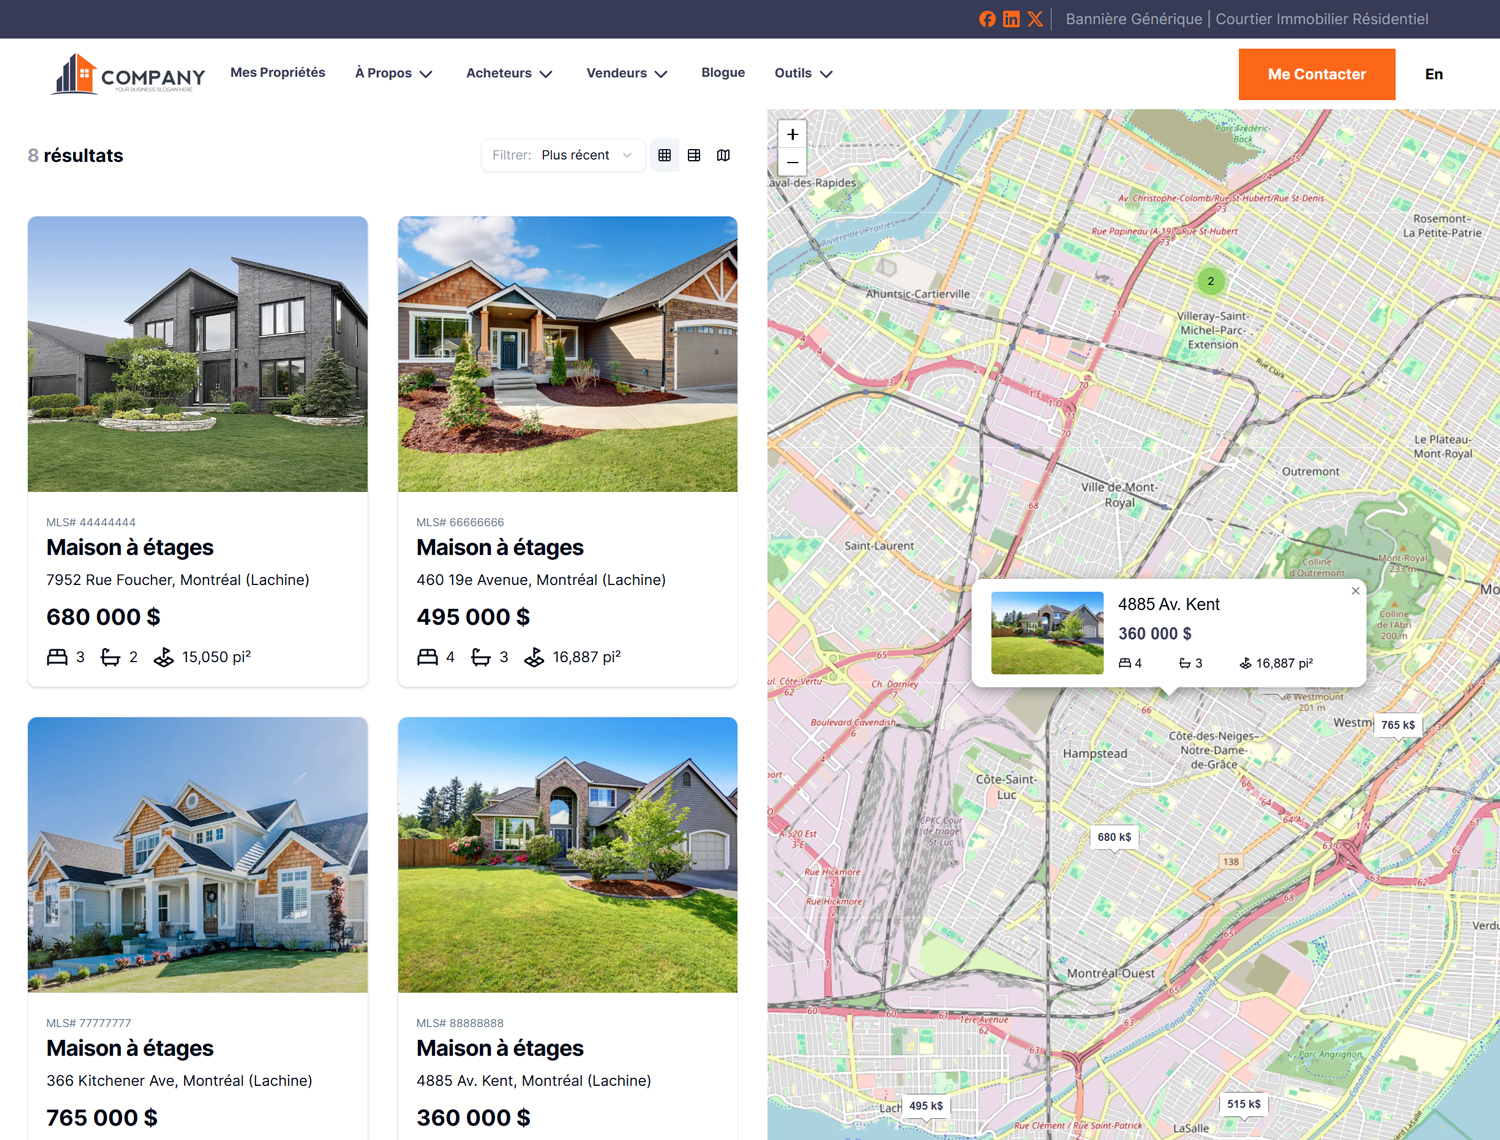Zoom in on the map

coord(791,133)
